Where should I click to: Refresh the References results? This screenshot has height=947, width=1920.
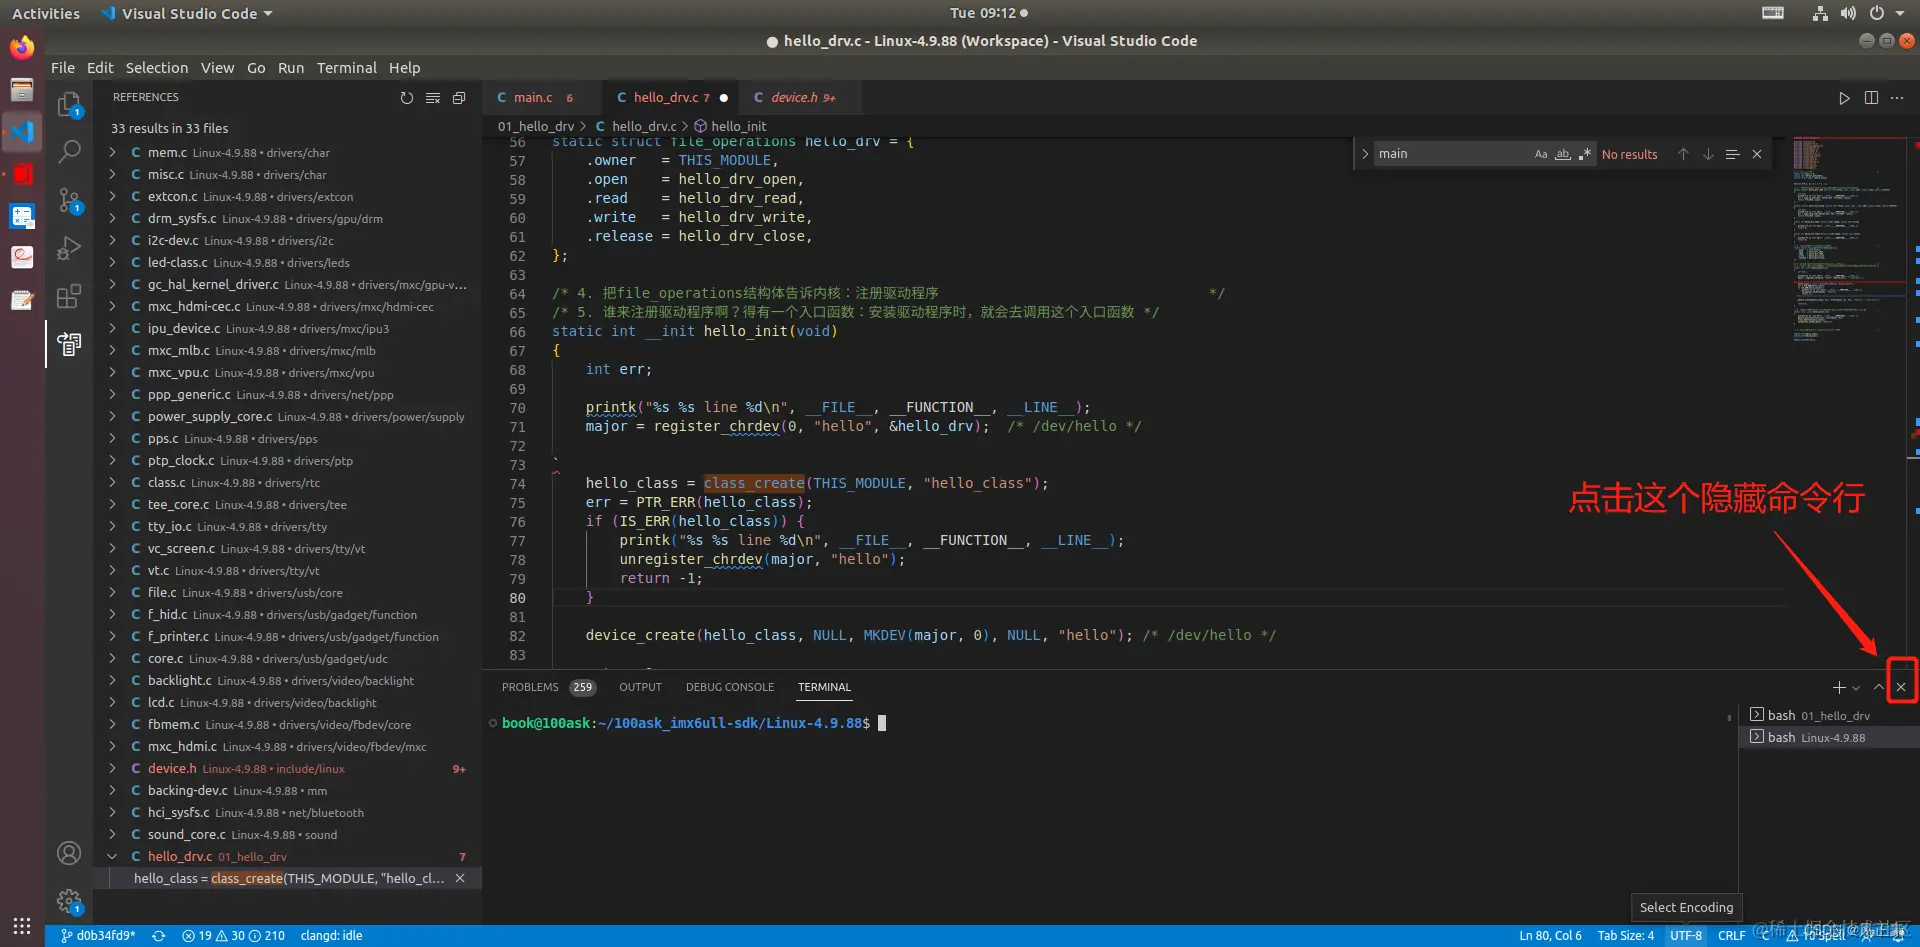click(406, 98)
